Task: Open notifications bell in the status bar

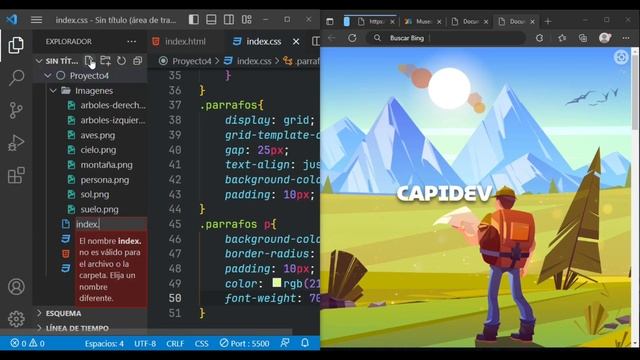Action: (305, 343)
